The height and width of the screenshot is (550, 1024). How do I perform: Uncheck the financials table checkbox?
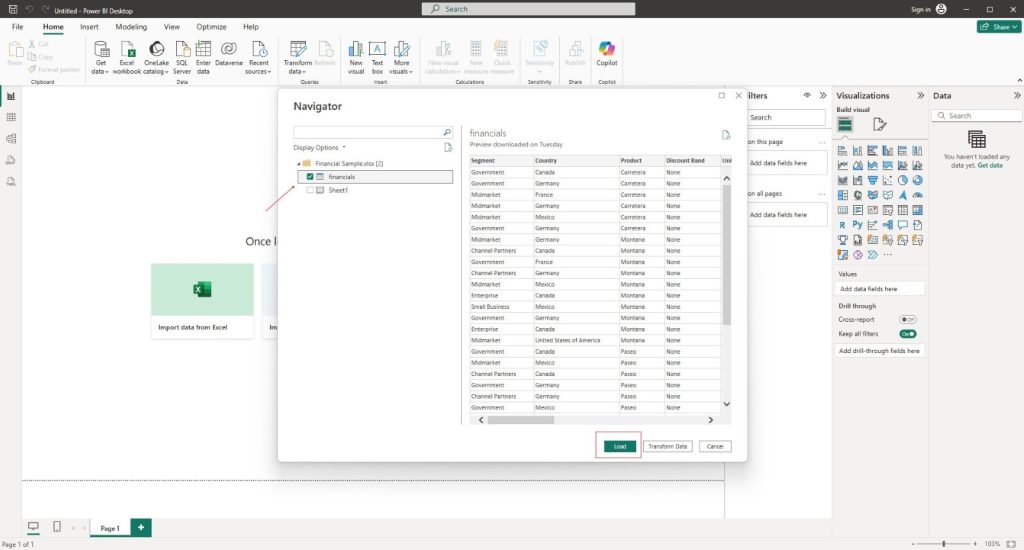[x=311, y=177]
